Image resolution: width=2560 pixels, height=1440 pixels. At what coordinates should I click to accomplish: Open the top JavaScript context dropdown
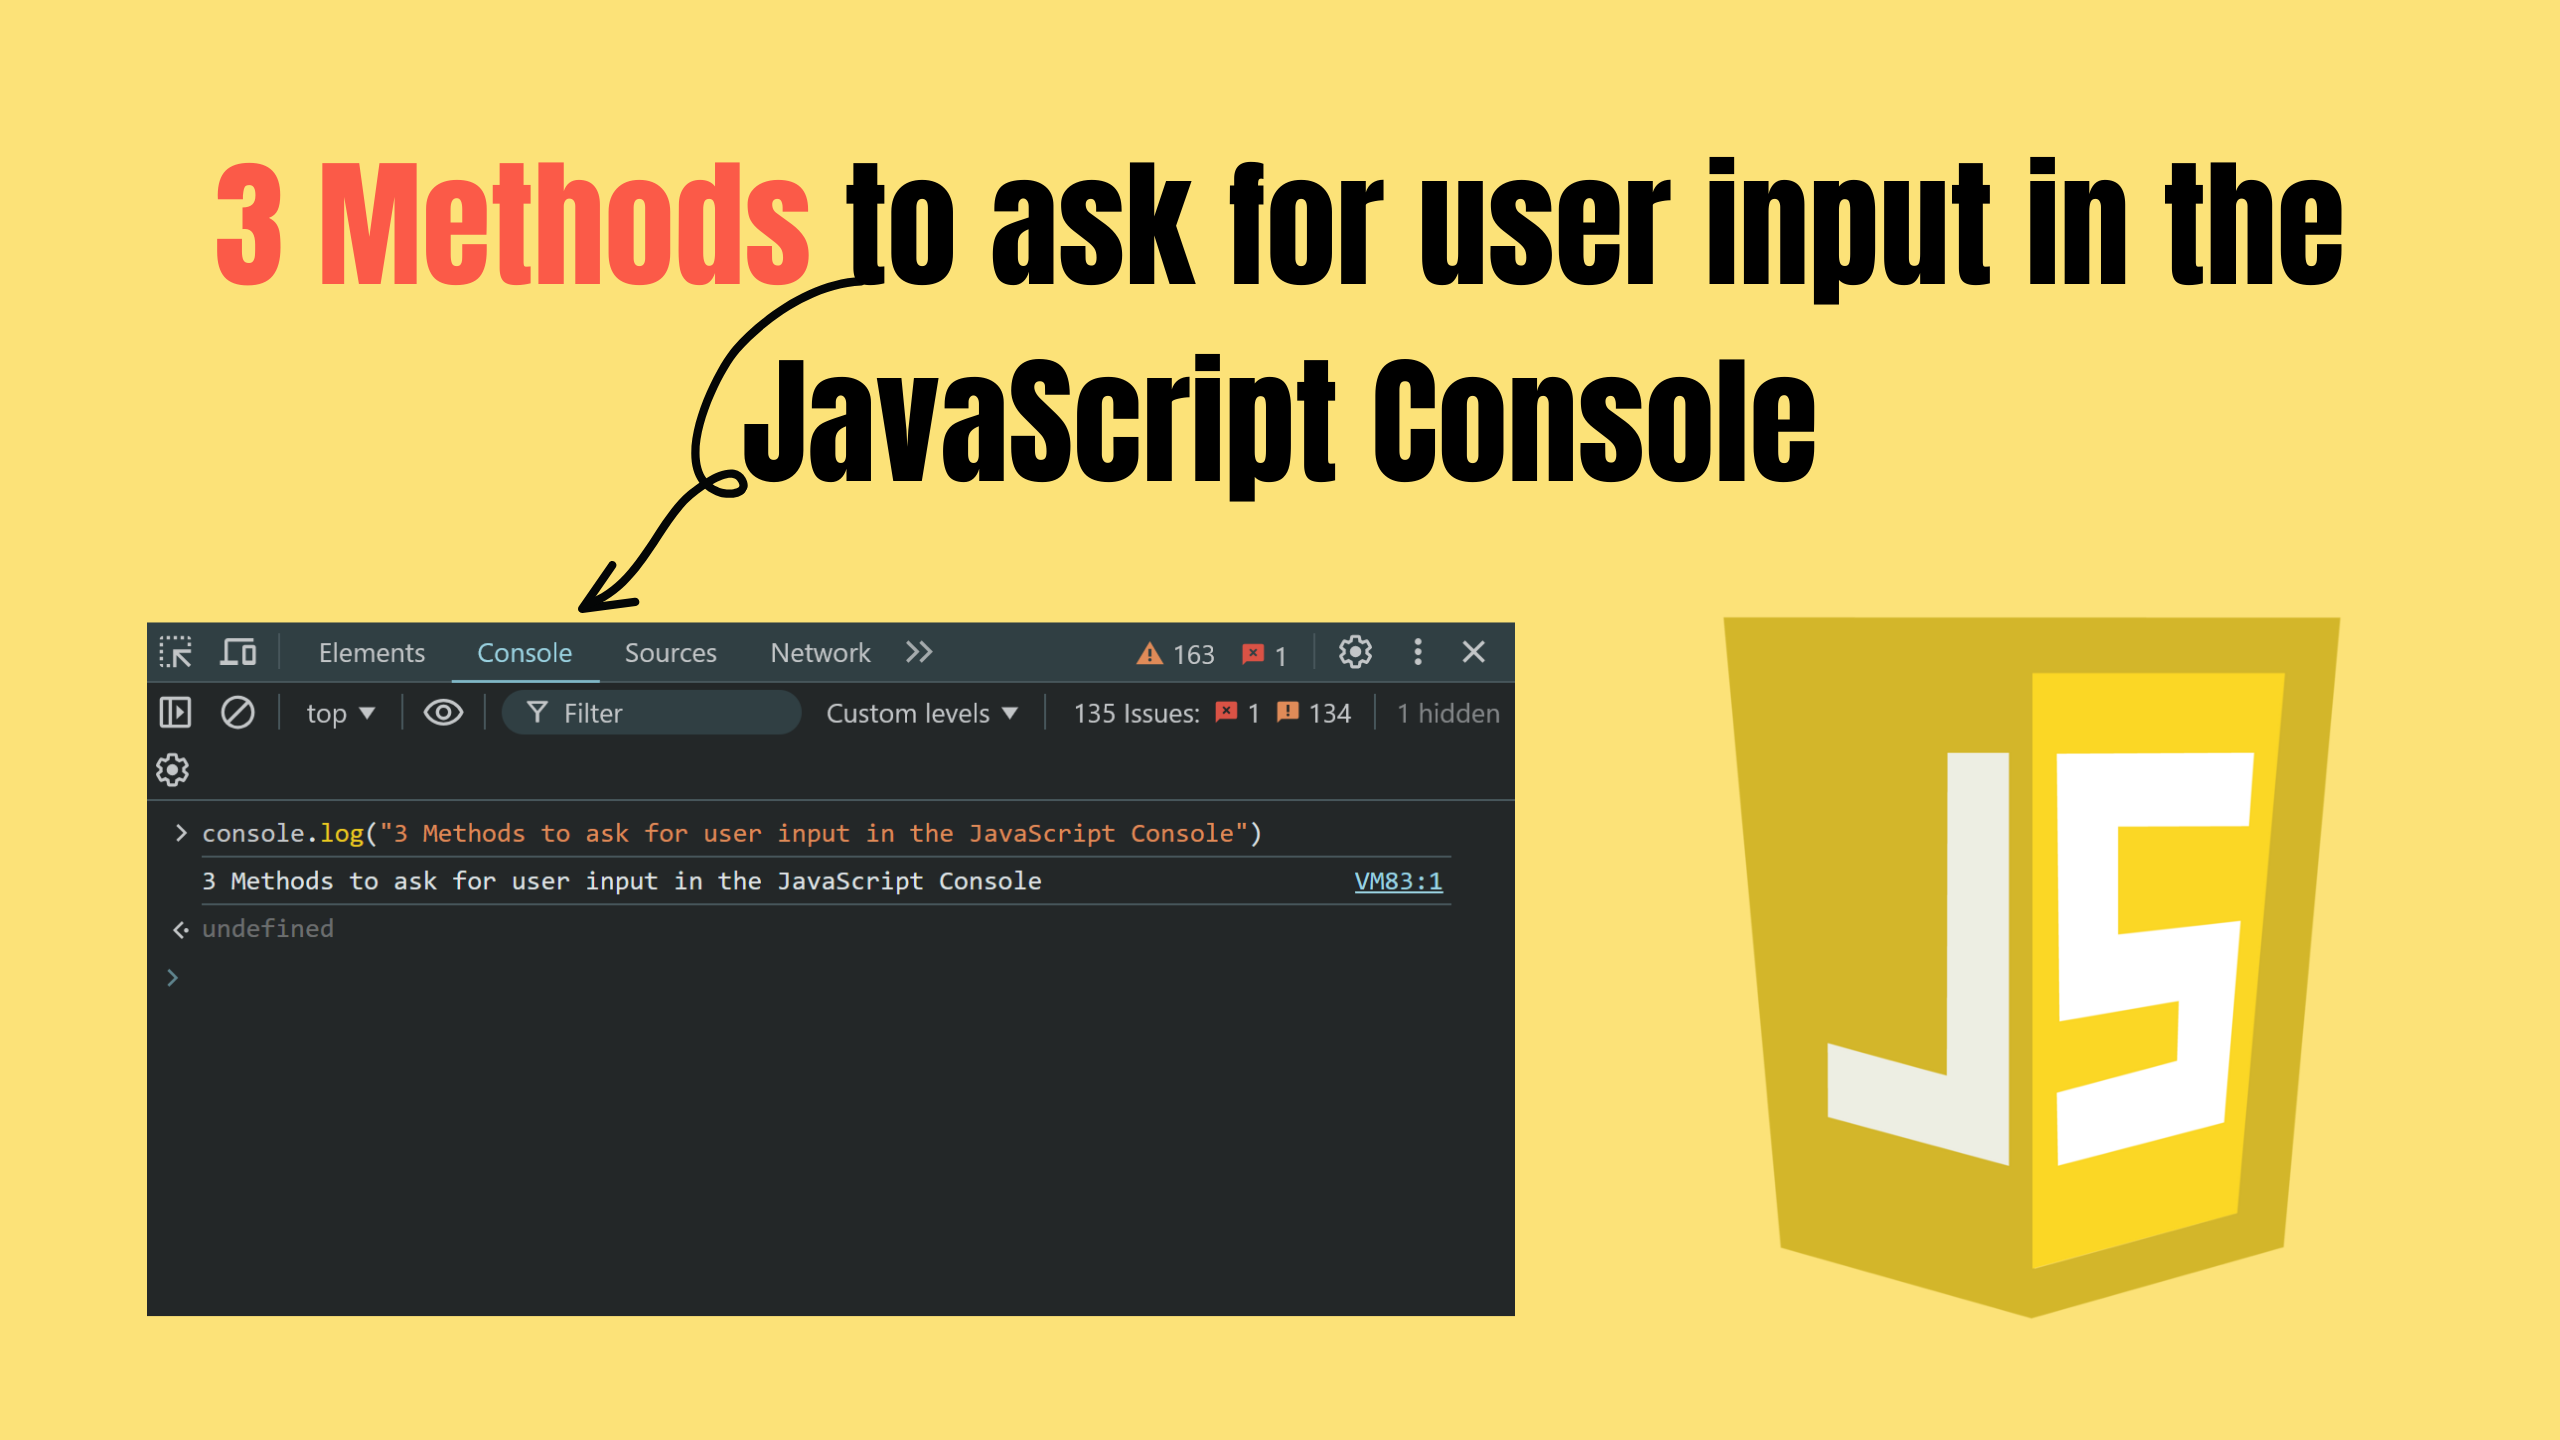pos(340,713)
